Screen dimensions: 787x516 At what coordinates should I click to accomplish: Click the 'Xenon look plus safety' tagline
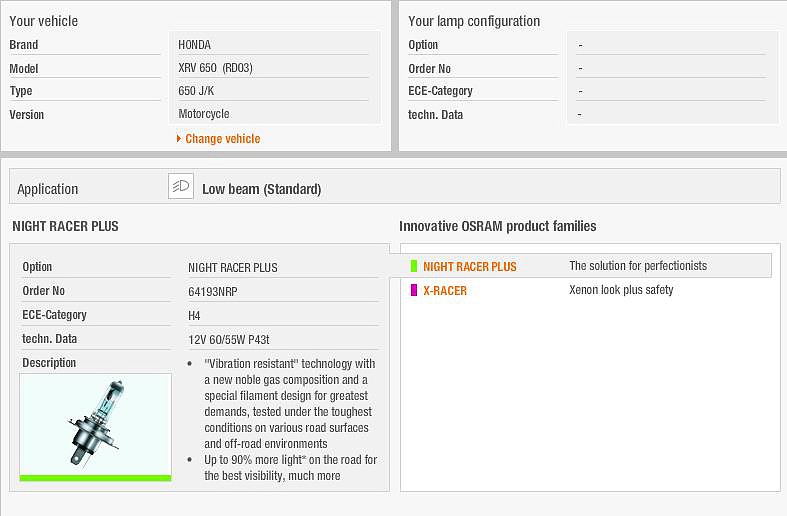[x=621, y=290]
